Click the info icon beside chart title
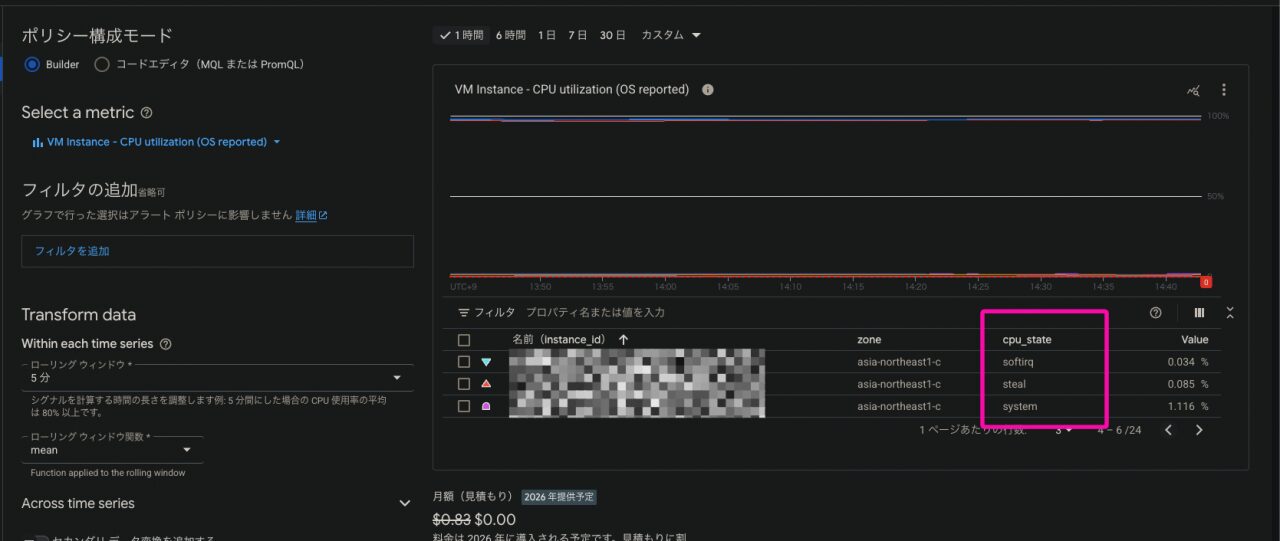 (708, 90)
